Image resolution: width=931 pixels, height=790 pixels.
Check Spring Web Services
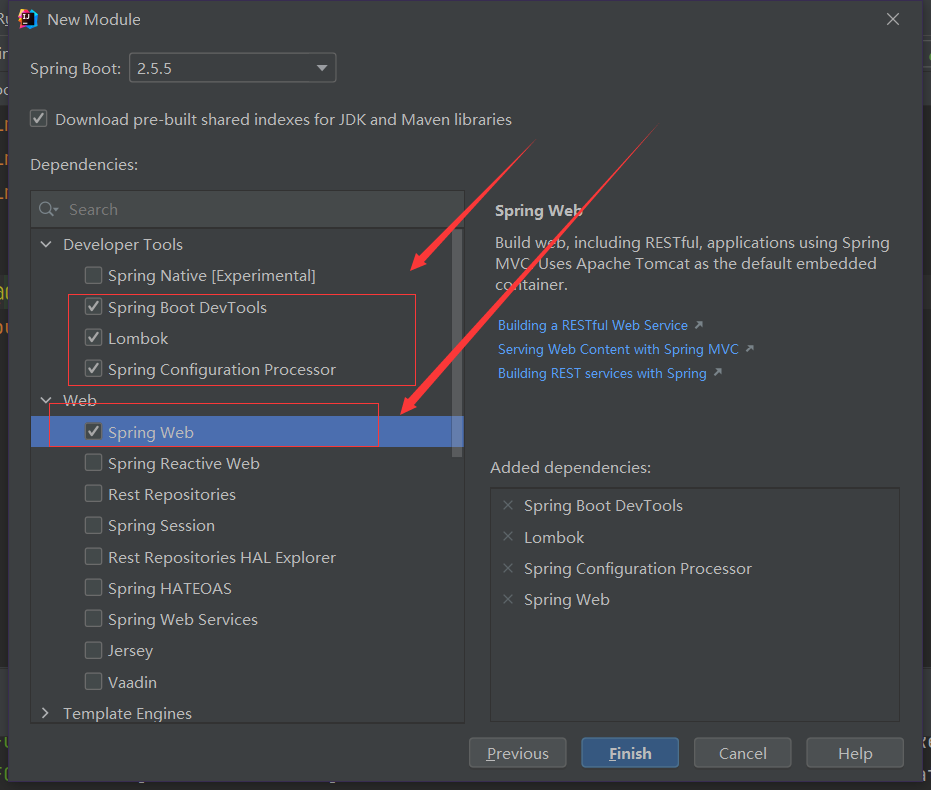point(93,618)
